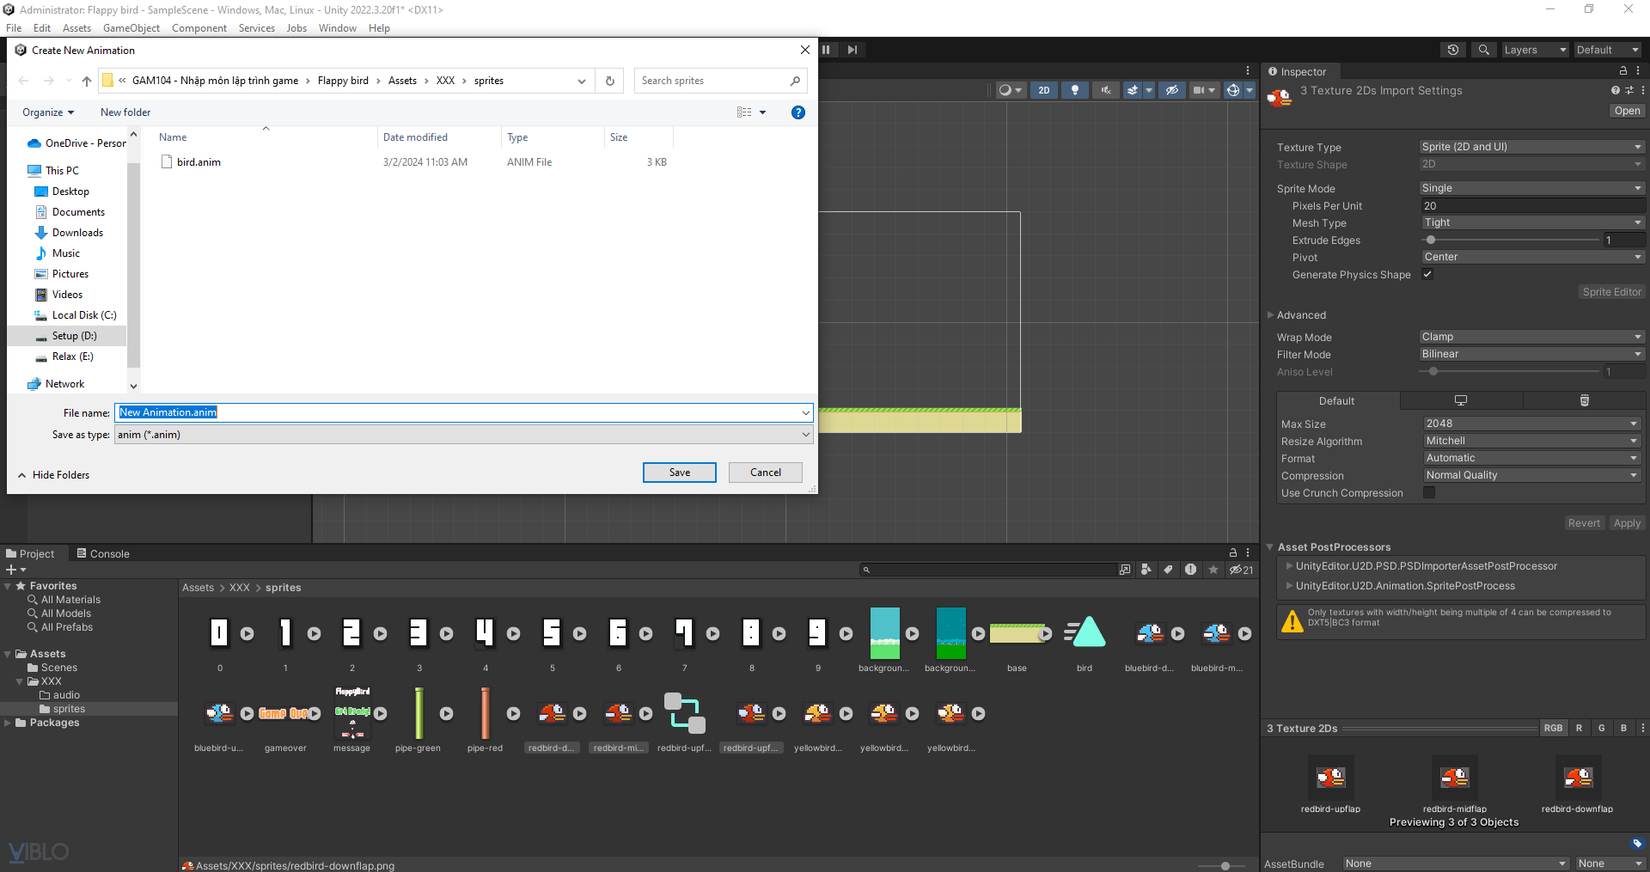Lock the Inspector panel

click(1623, 71)
